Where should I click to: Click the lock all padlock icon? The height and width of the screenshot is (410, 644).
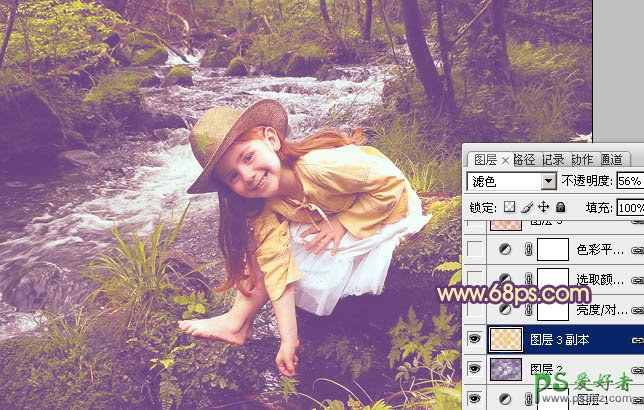[x=561, y=207]
